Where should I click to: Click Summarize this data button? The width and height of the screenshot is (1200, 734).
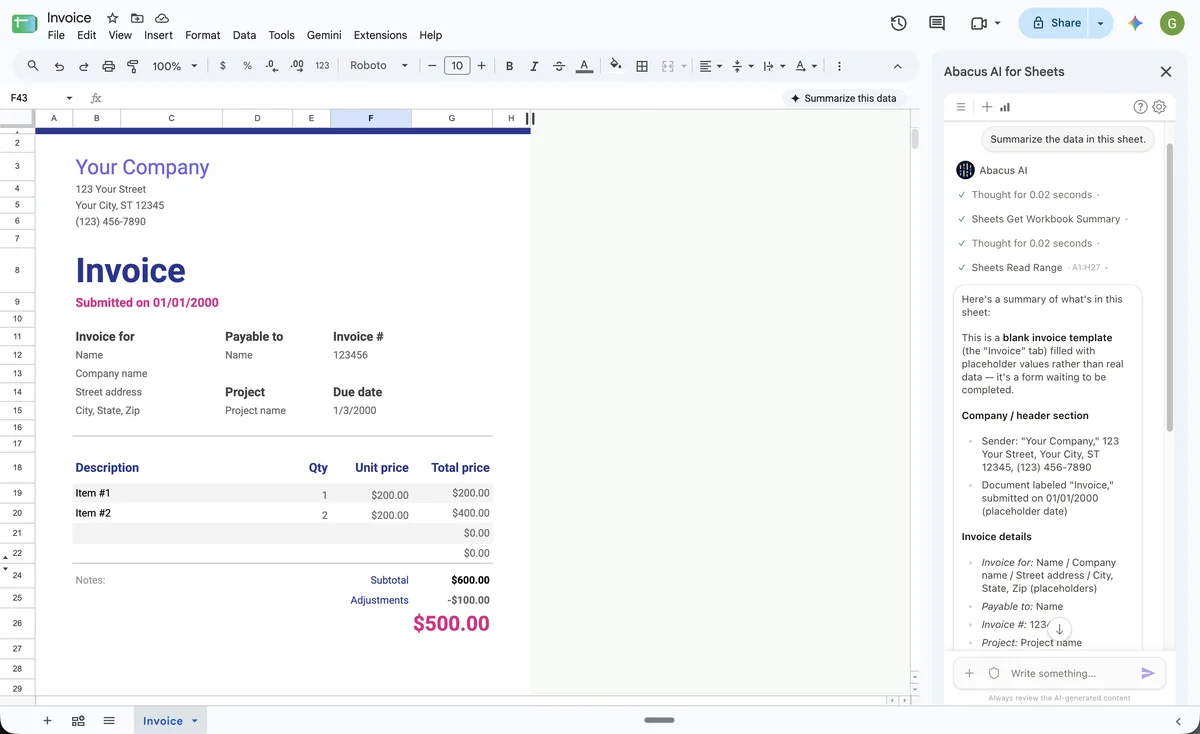point(844,98)
